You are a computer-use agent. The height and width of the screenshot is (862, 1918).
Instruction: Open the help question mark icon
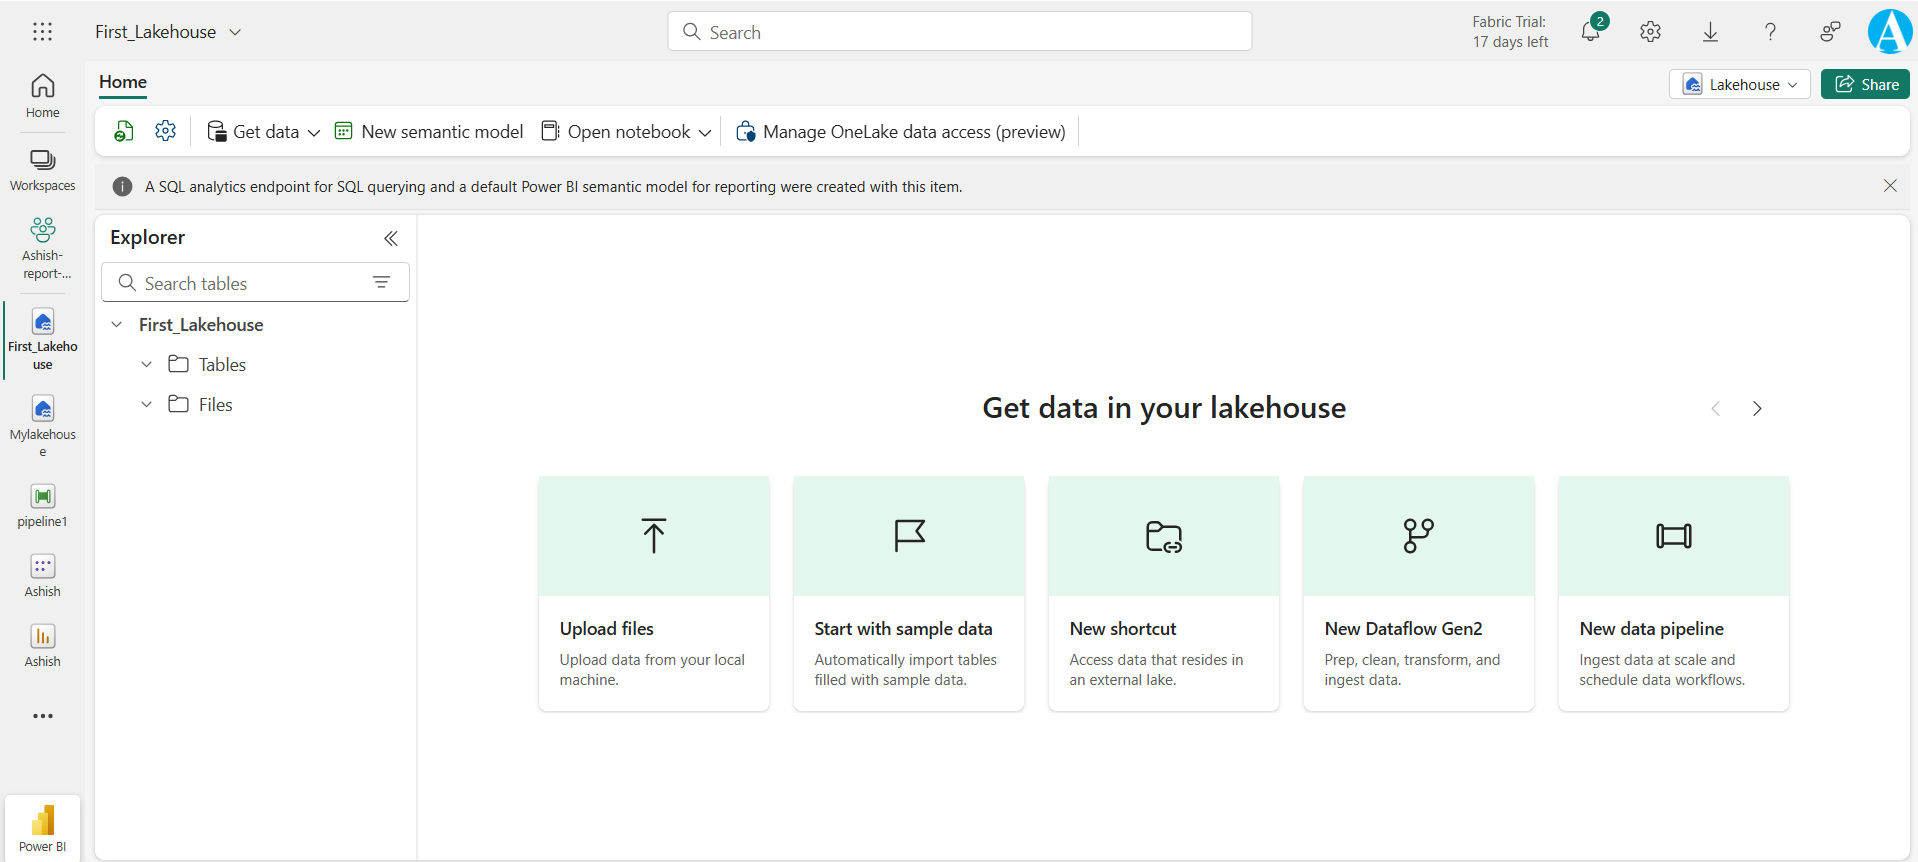point(1770,32)
